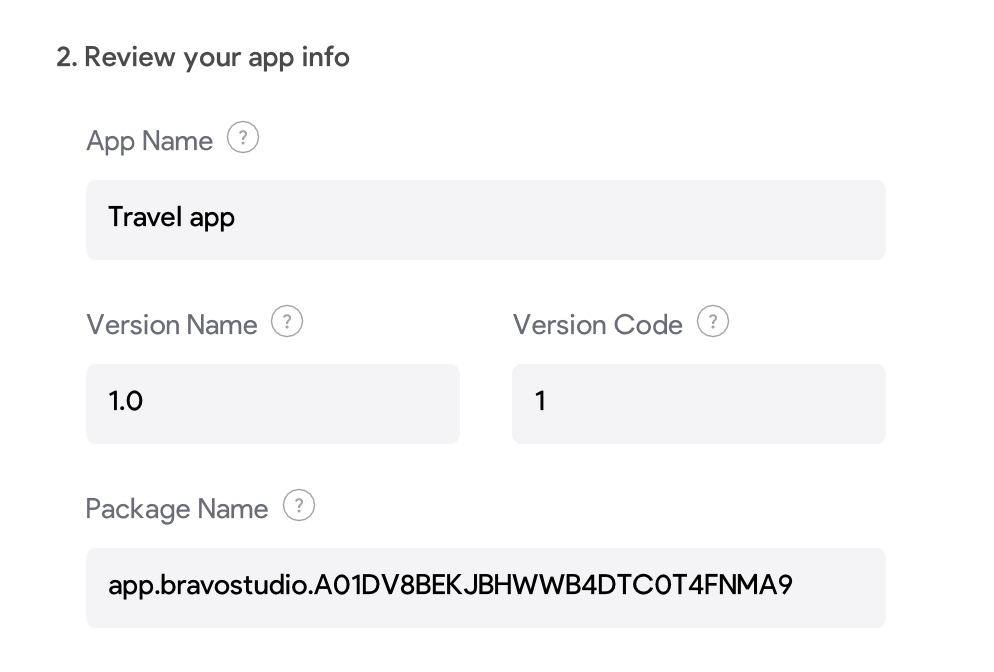Image resolution: width=994 pixels, height=672 pixels.
Task: Click the "bravostudio" part of the package name
Action: [228, 585]
